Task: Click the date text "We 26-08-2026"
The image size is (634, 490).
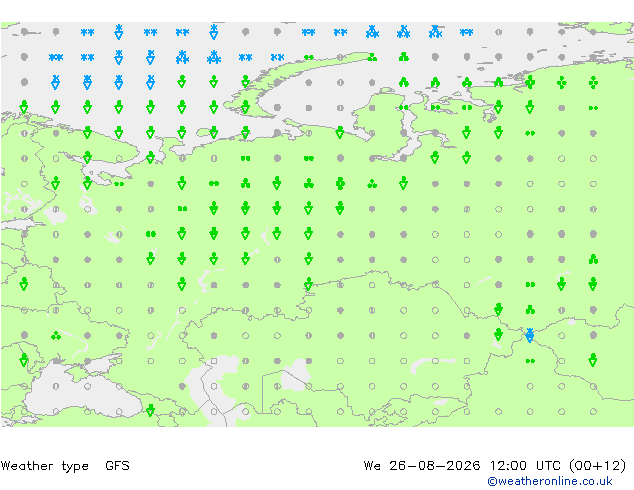Action: pos(422,466)
